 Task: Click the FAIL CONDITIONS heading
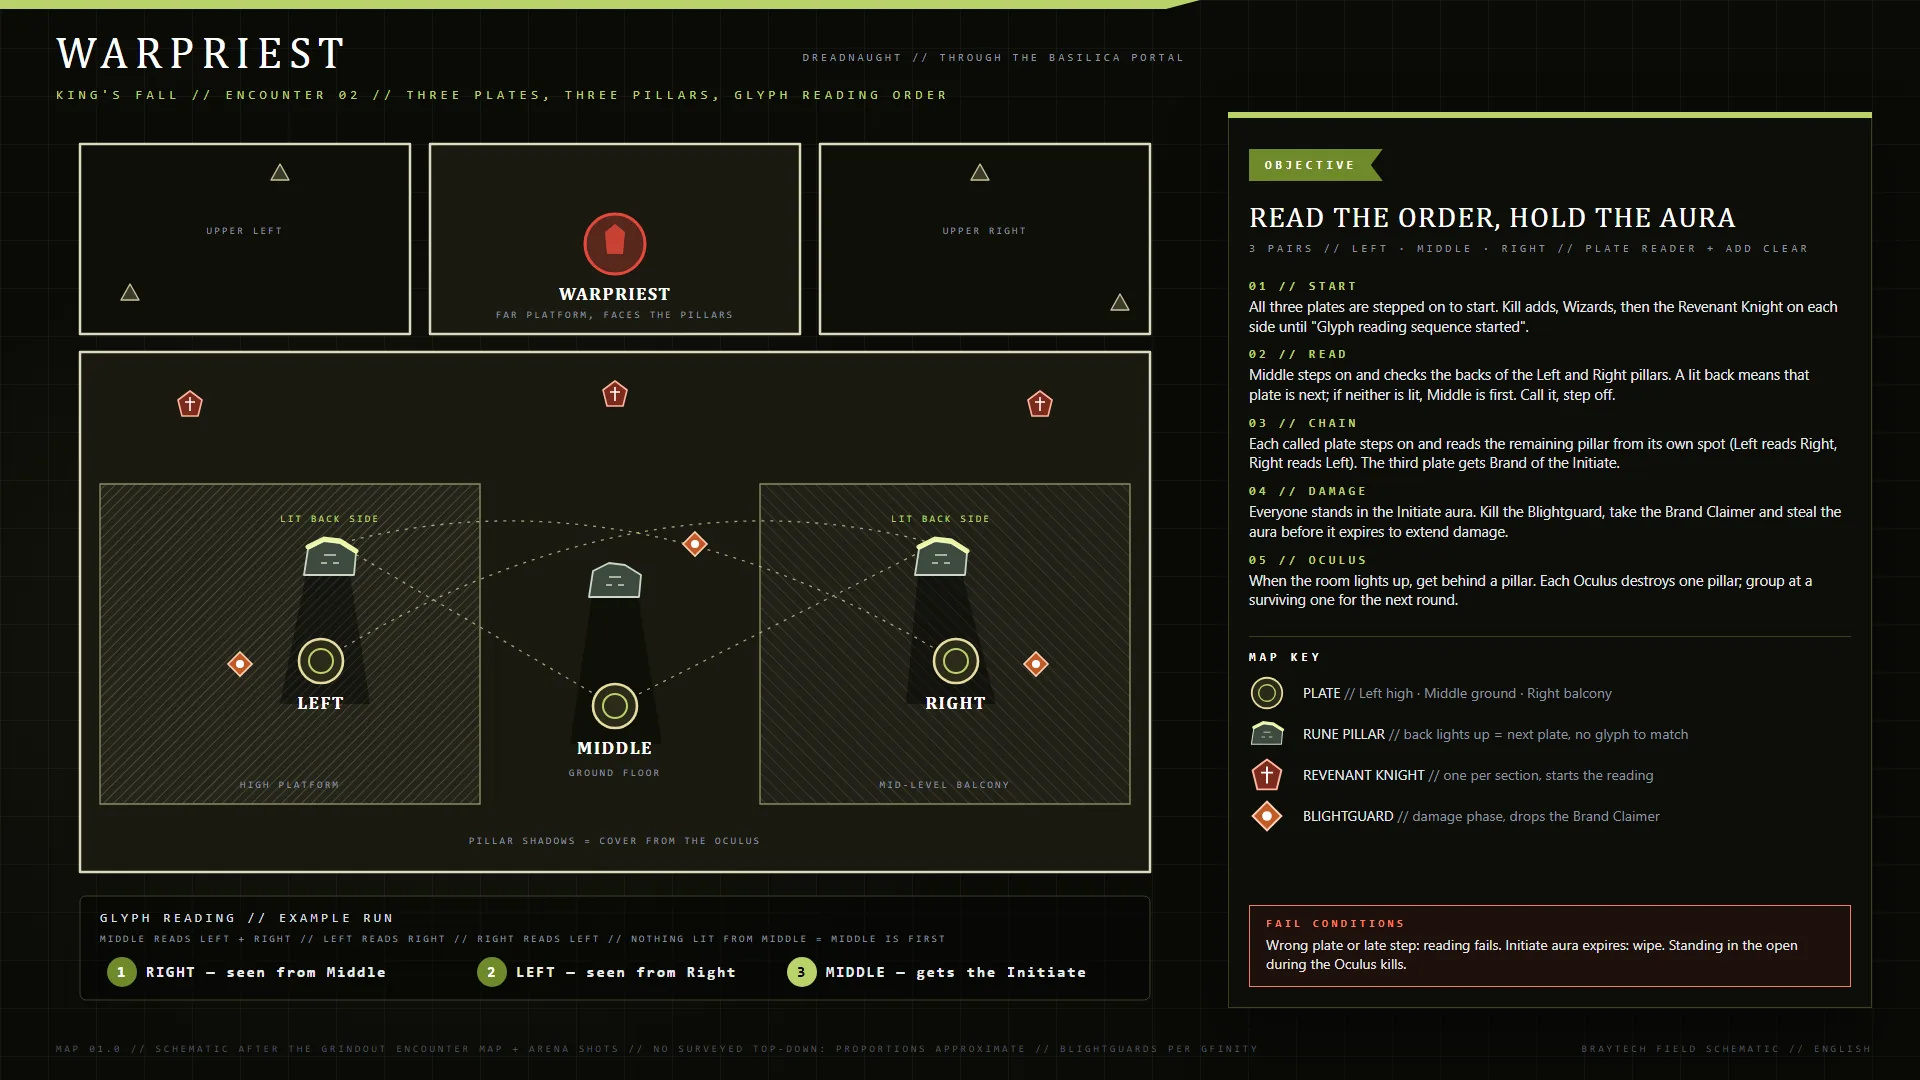point(1334,923)
